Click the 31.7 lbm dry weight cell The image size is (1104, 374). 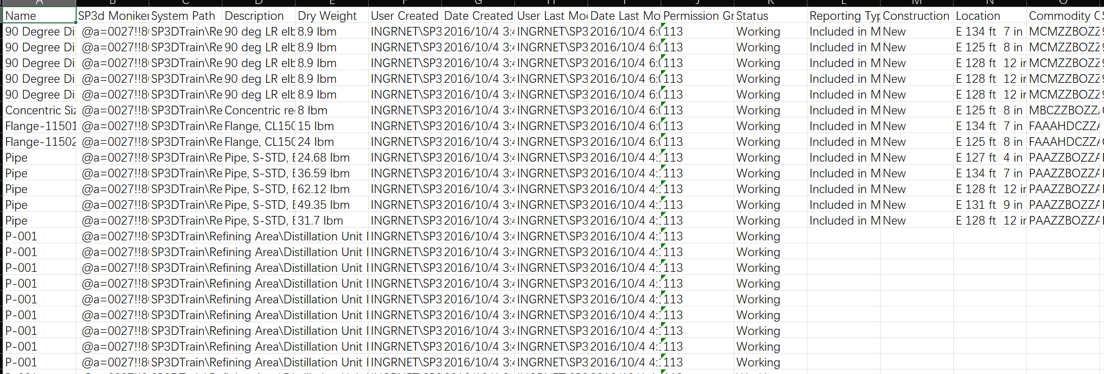[332, 220]
